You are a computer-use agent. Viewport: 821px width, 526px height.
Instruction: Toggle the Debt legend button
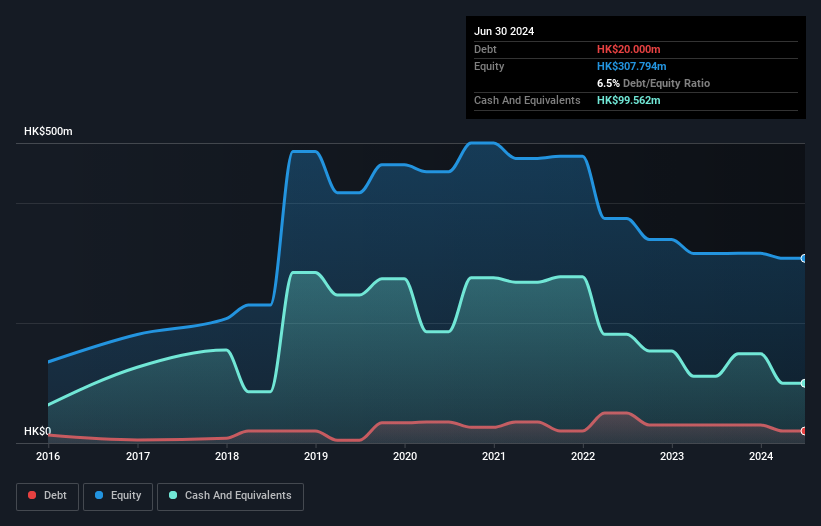pyautogui.click(x=48, y=496)
